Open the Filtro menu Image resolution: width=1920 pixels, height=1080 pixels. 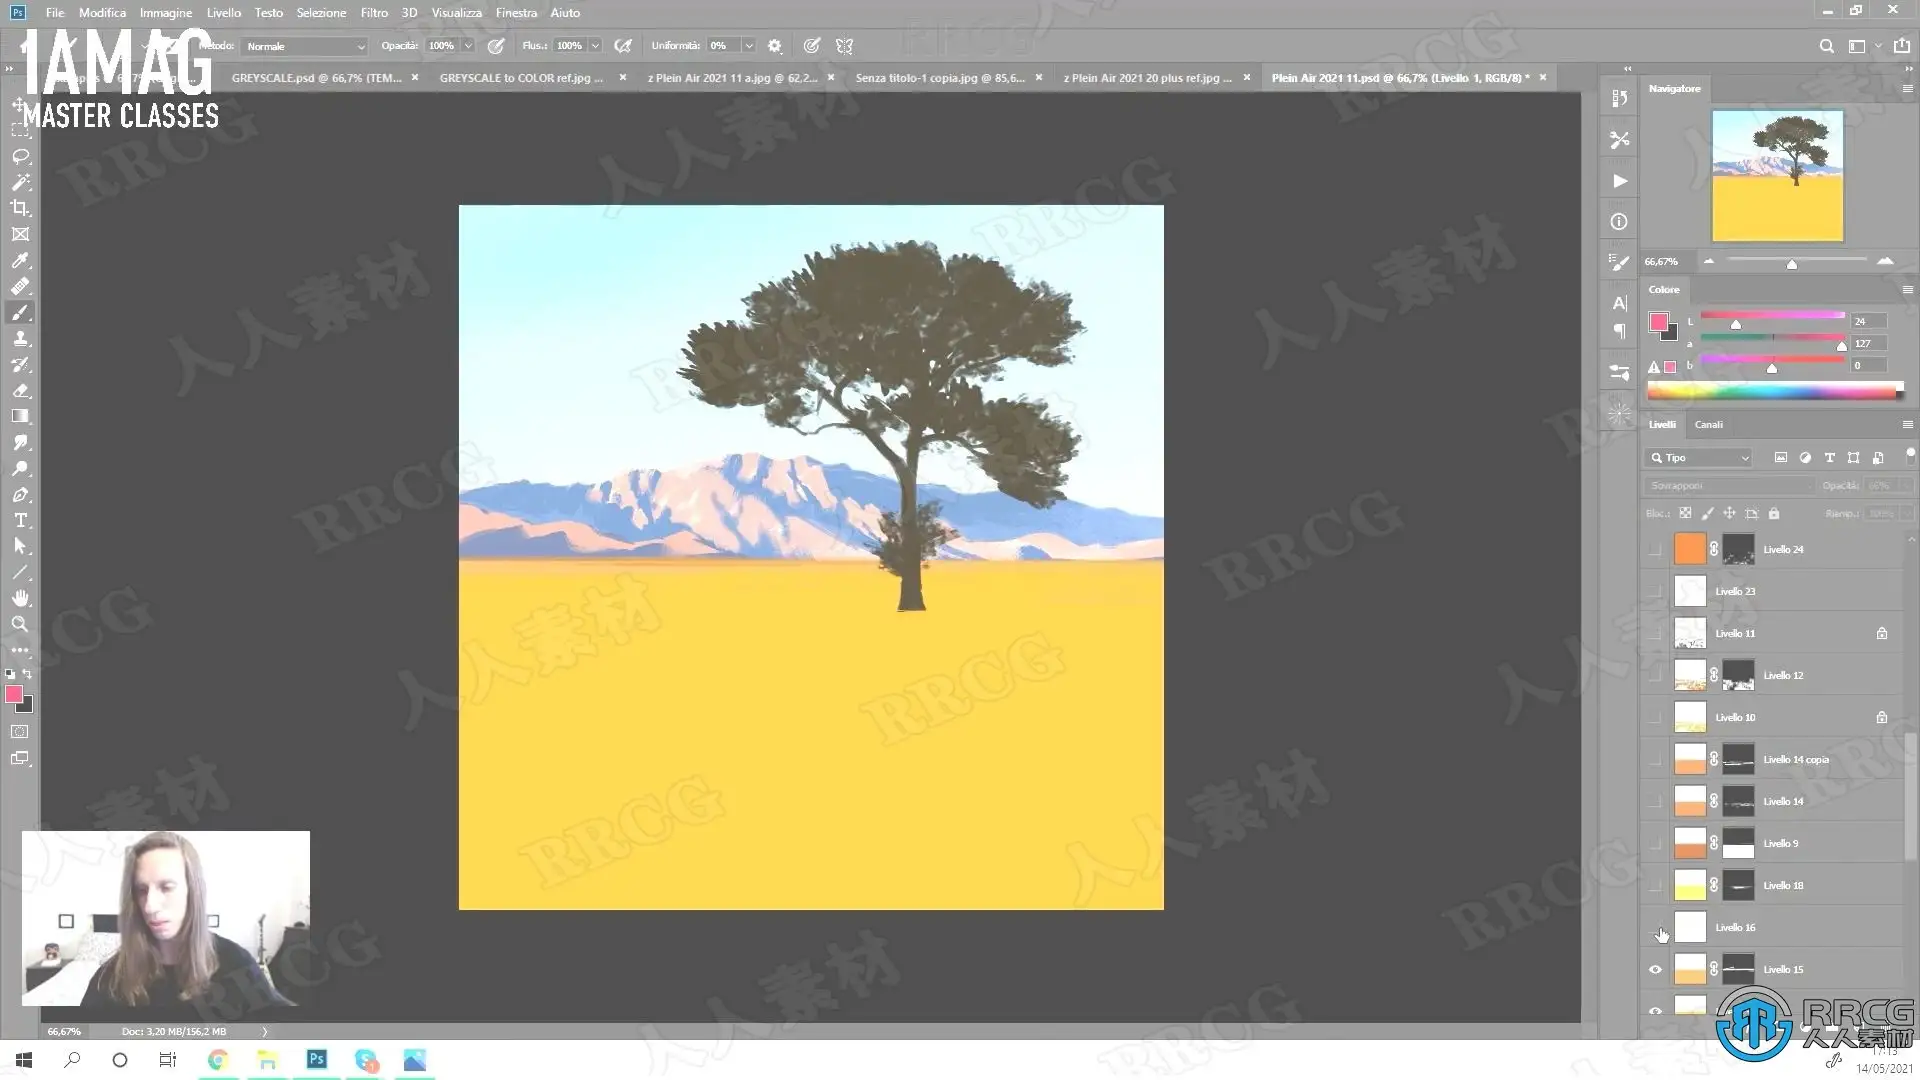[x=374, y=13]
